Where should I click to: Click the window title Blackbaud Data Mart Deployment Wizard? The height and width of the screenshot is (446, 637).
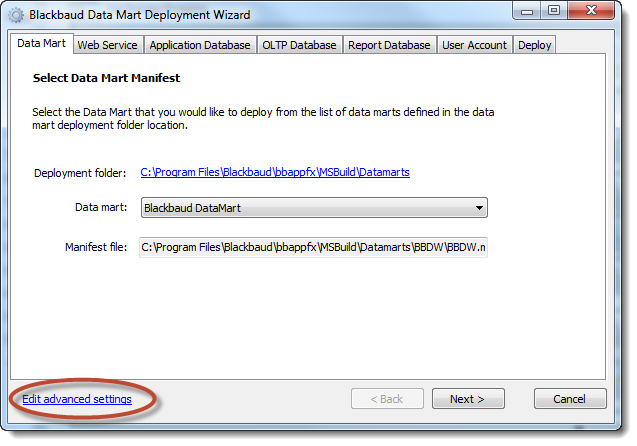[x=140, y=15]
